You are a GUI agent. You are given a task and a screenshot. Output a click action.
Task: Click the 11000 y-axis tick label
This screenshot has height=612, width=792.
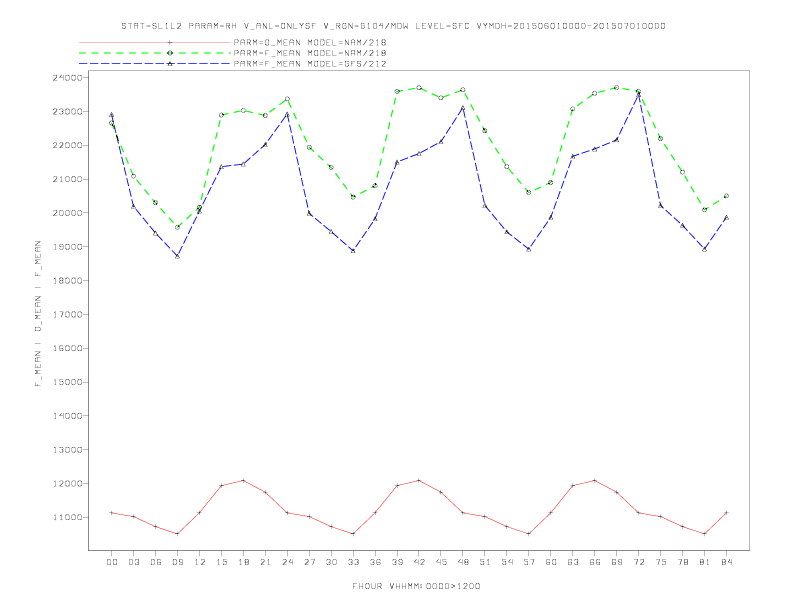click(67, 518)
